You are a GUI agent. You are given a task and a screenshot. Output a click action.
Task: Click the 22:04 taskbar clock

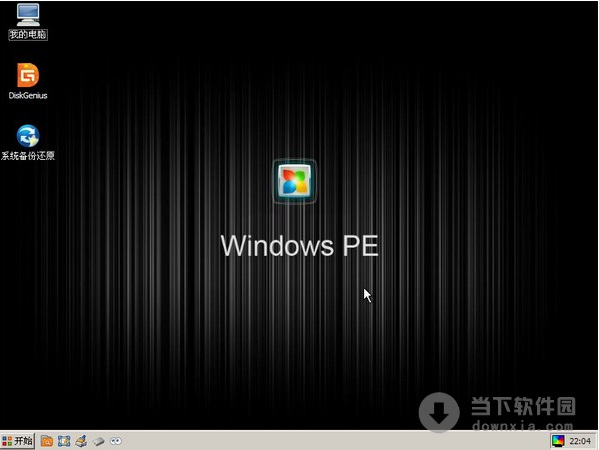pos(580,441)
